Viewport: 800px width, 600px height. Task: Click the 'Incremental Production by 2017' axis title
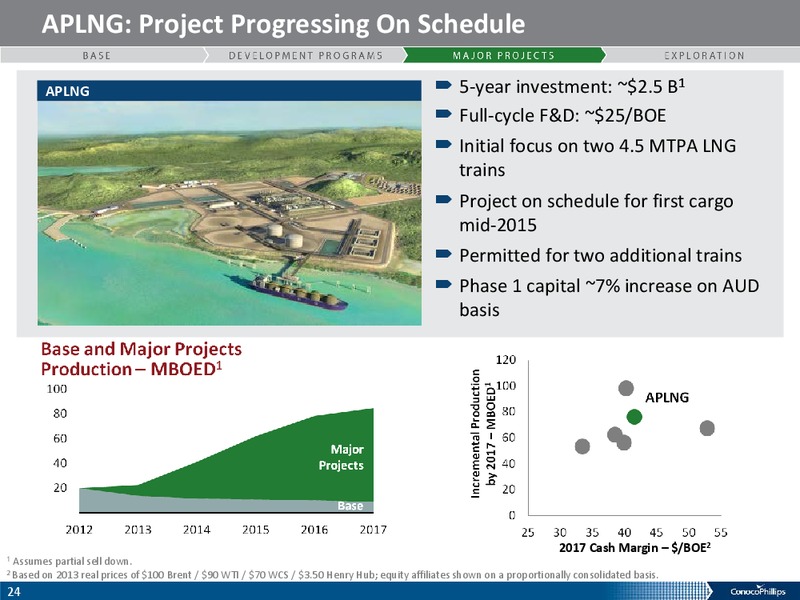pyautogui.click(x=482, y=433)
